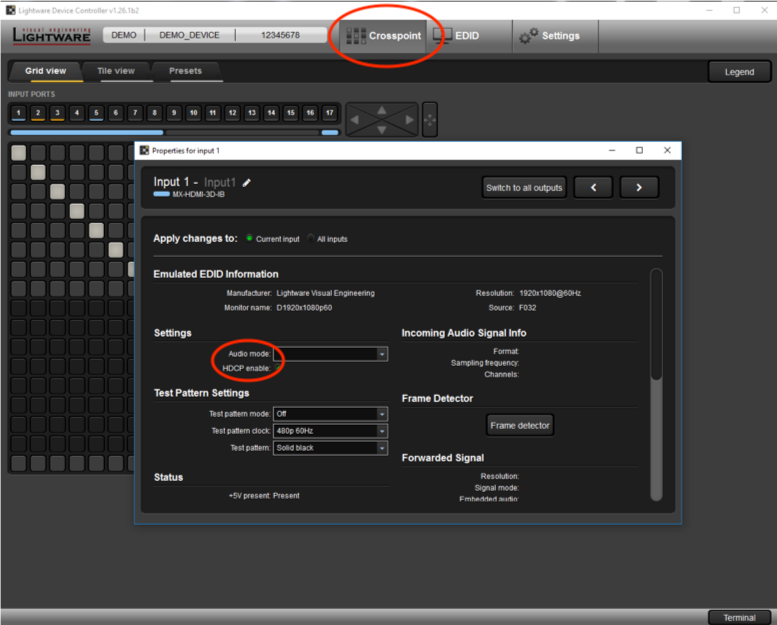Open the Crosspoint menu
This screenshot has height=625, width=777.
coord(384,36)
